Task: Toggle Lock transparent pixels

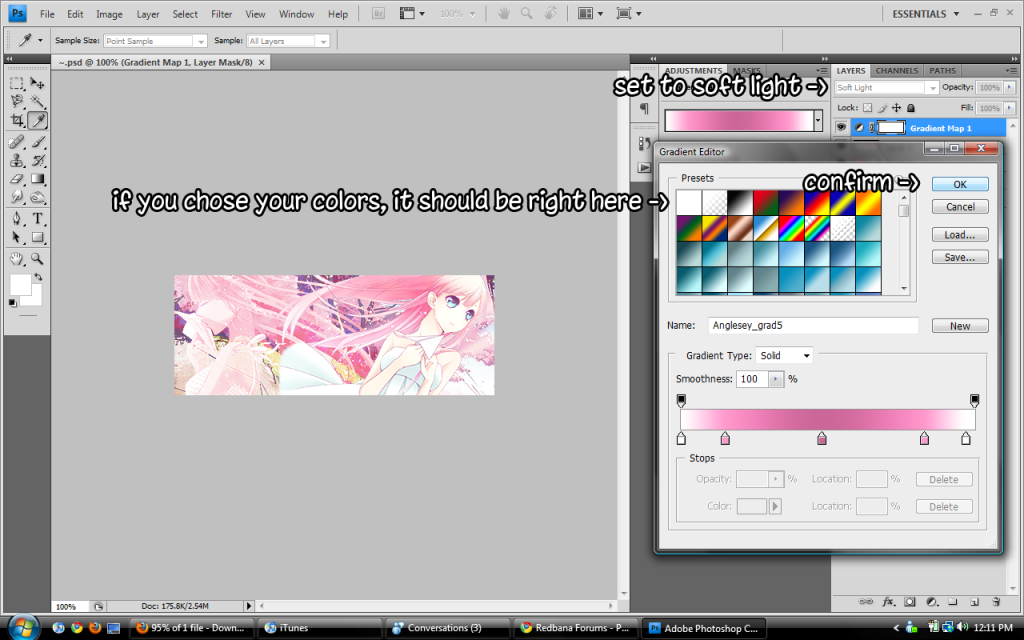Action: coord(867,108)
